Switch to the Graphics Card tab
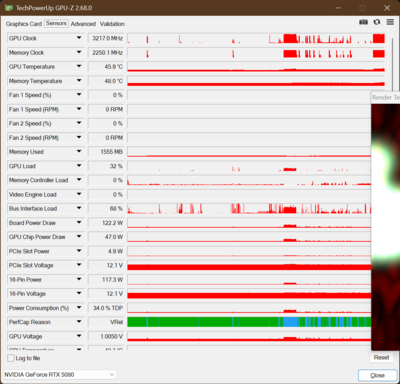This screenshot has width=400, height=384. pos(24,24)
